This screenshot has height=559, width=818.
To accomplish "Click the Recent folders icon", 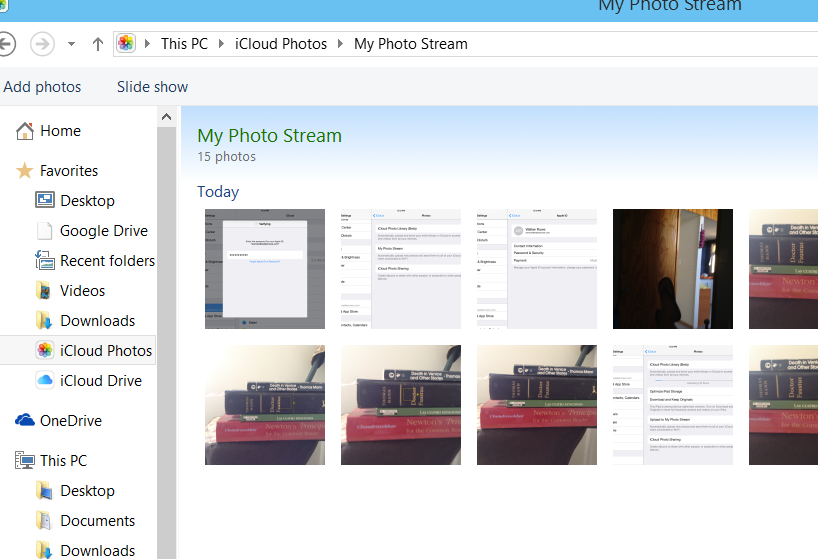I will [44, 260].
